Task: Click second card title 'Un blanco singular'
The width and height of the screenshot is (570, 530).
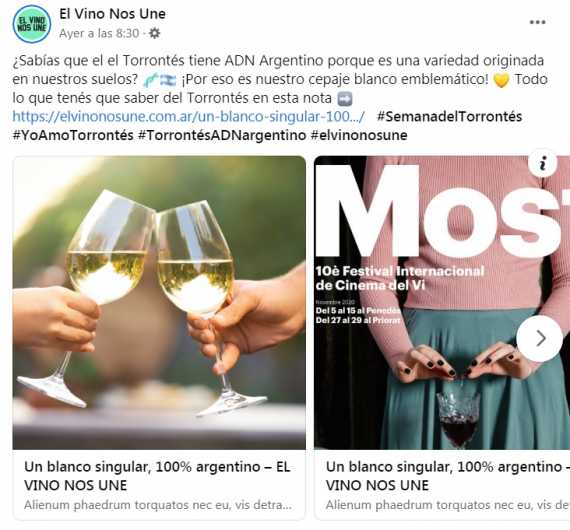Action: tap(447, 476)
